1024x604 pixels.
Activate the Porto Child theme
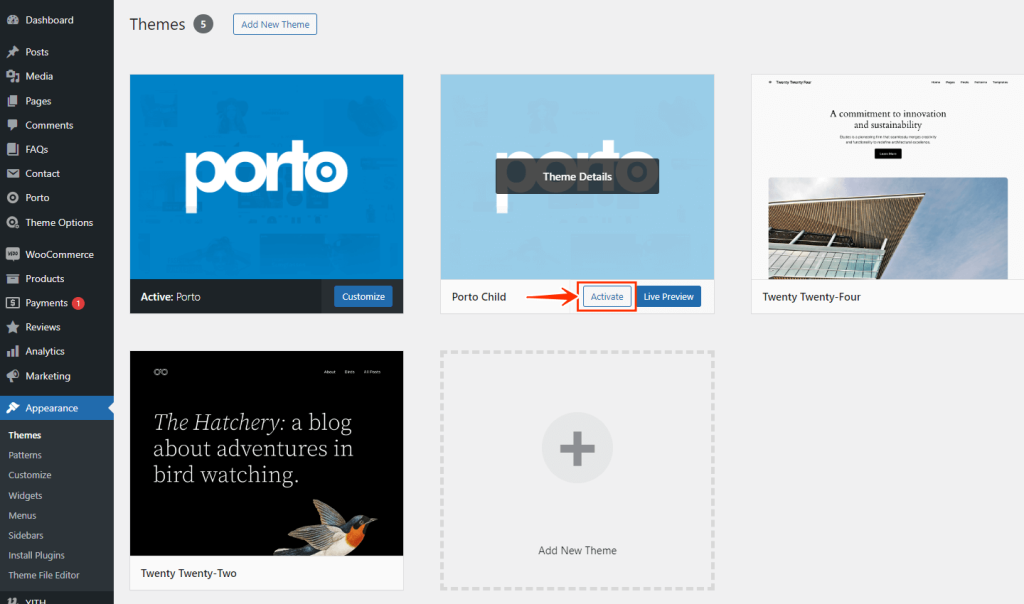click(607, 296)
